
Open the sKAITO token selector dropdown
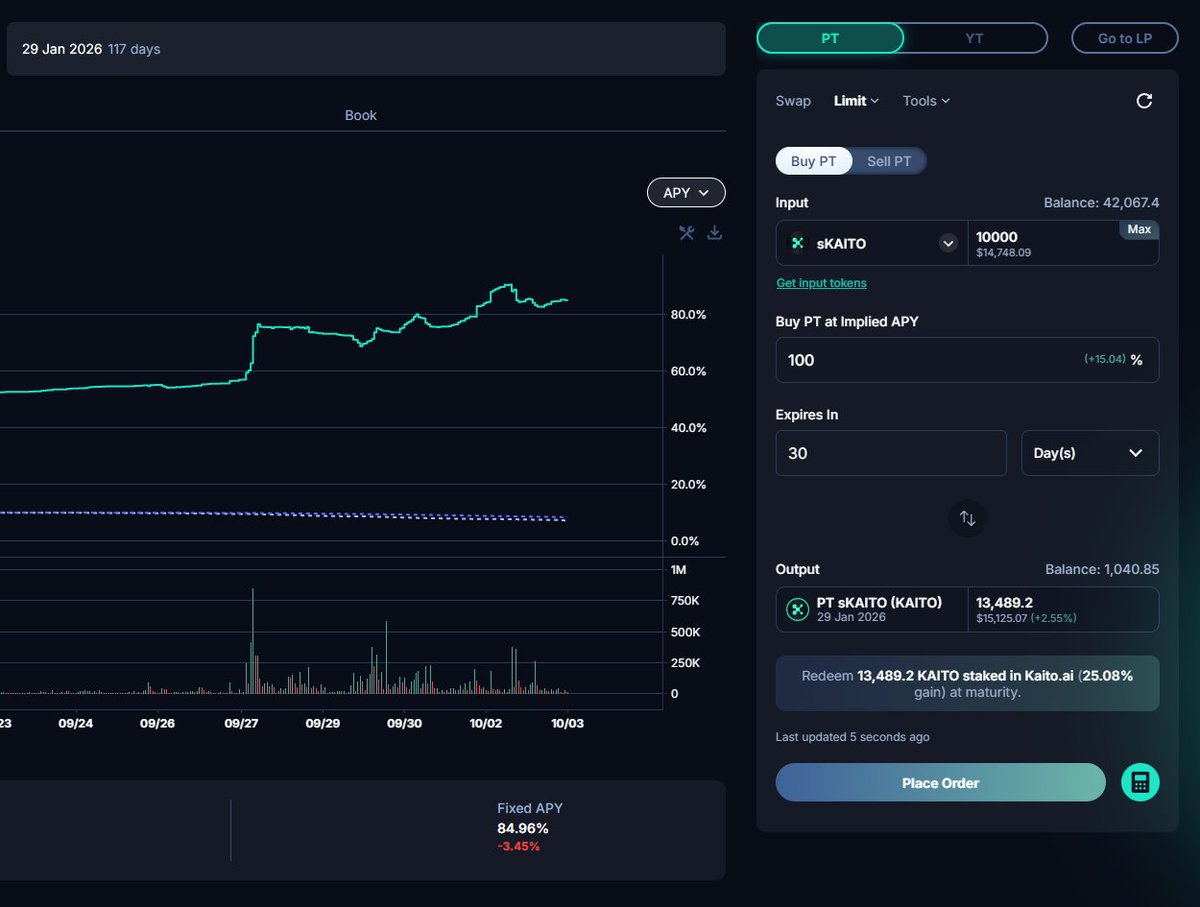(948, 243)
